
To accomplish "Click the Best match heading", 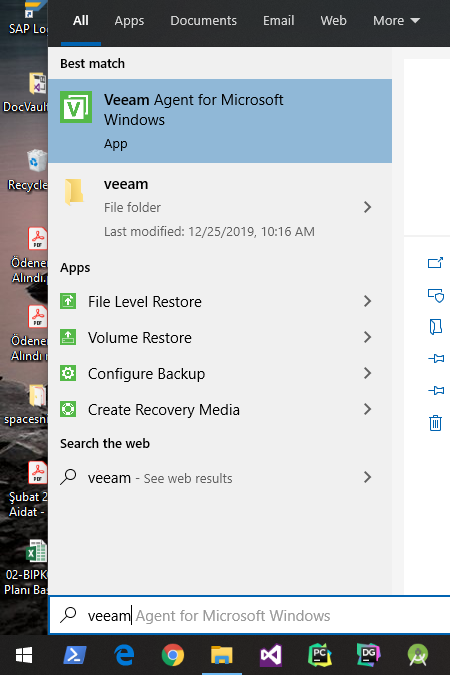I will (92, 63).
